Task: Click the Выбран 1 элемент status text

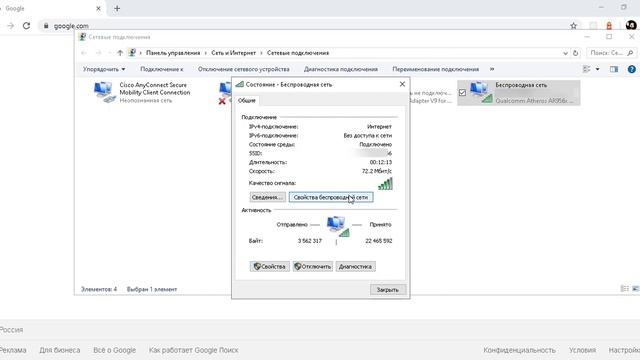Action: point(152,289)
